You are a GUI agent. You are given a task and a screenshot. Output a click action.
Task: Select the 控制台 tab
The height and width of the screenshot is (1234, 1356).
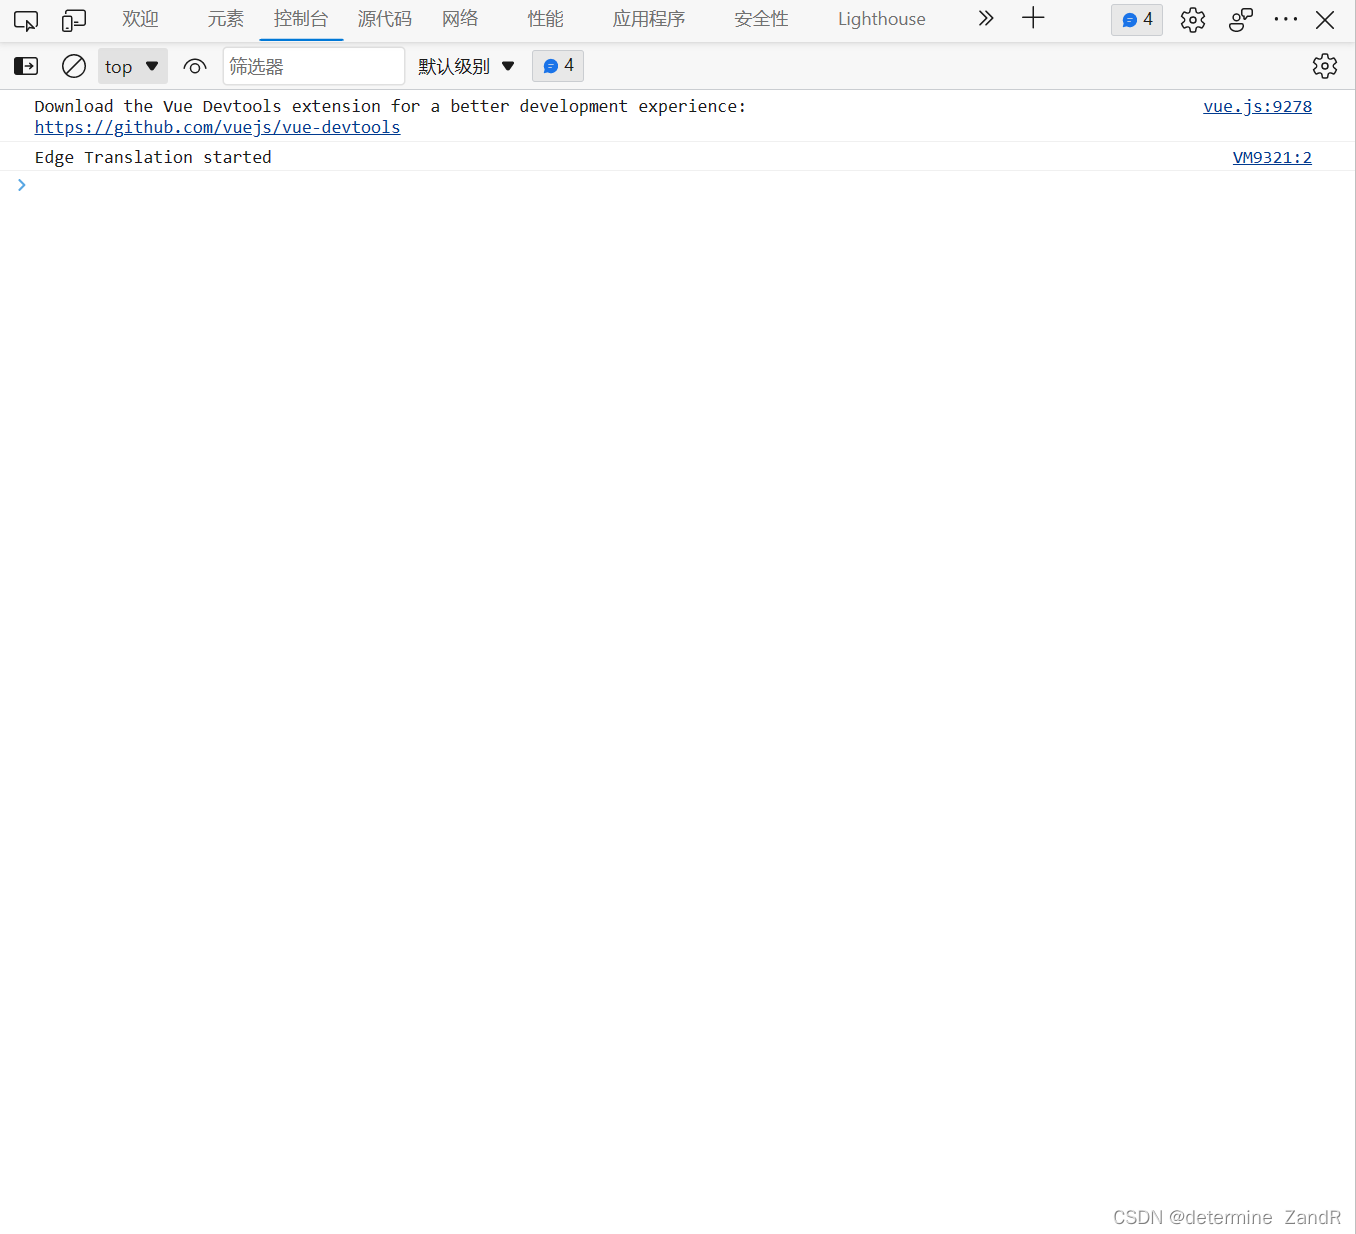point(301,19)
